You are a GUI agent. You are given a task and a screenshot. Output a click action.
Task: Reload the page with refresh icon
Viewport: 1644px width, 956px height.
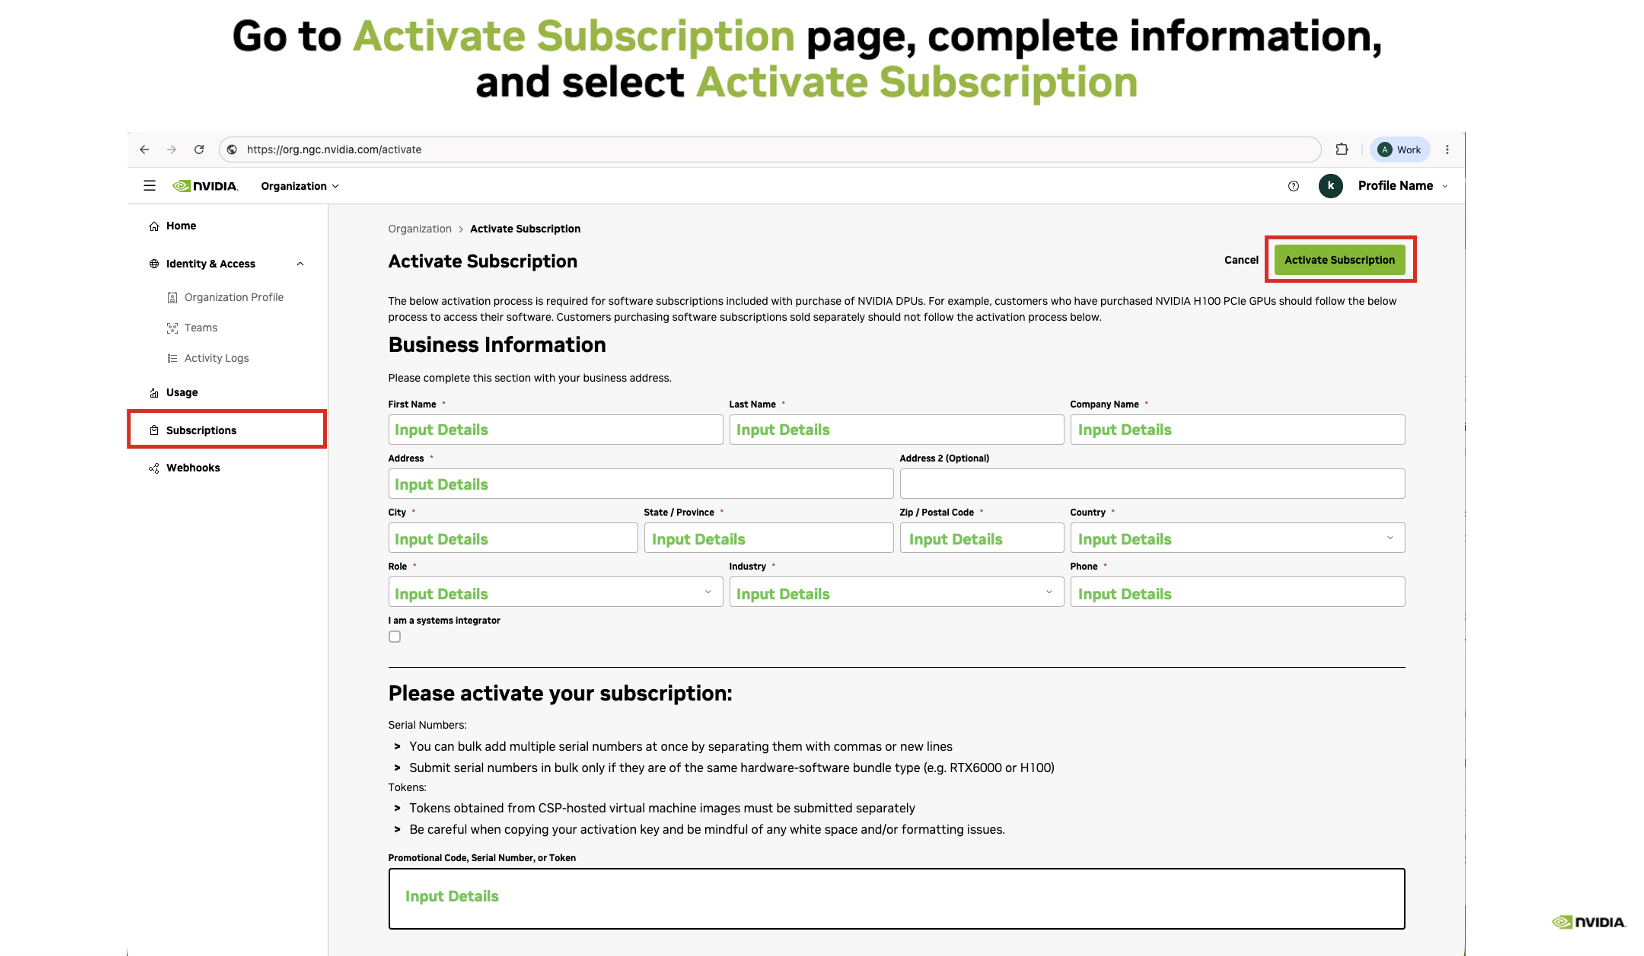coord(199,150)
